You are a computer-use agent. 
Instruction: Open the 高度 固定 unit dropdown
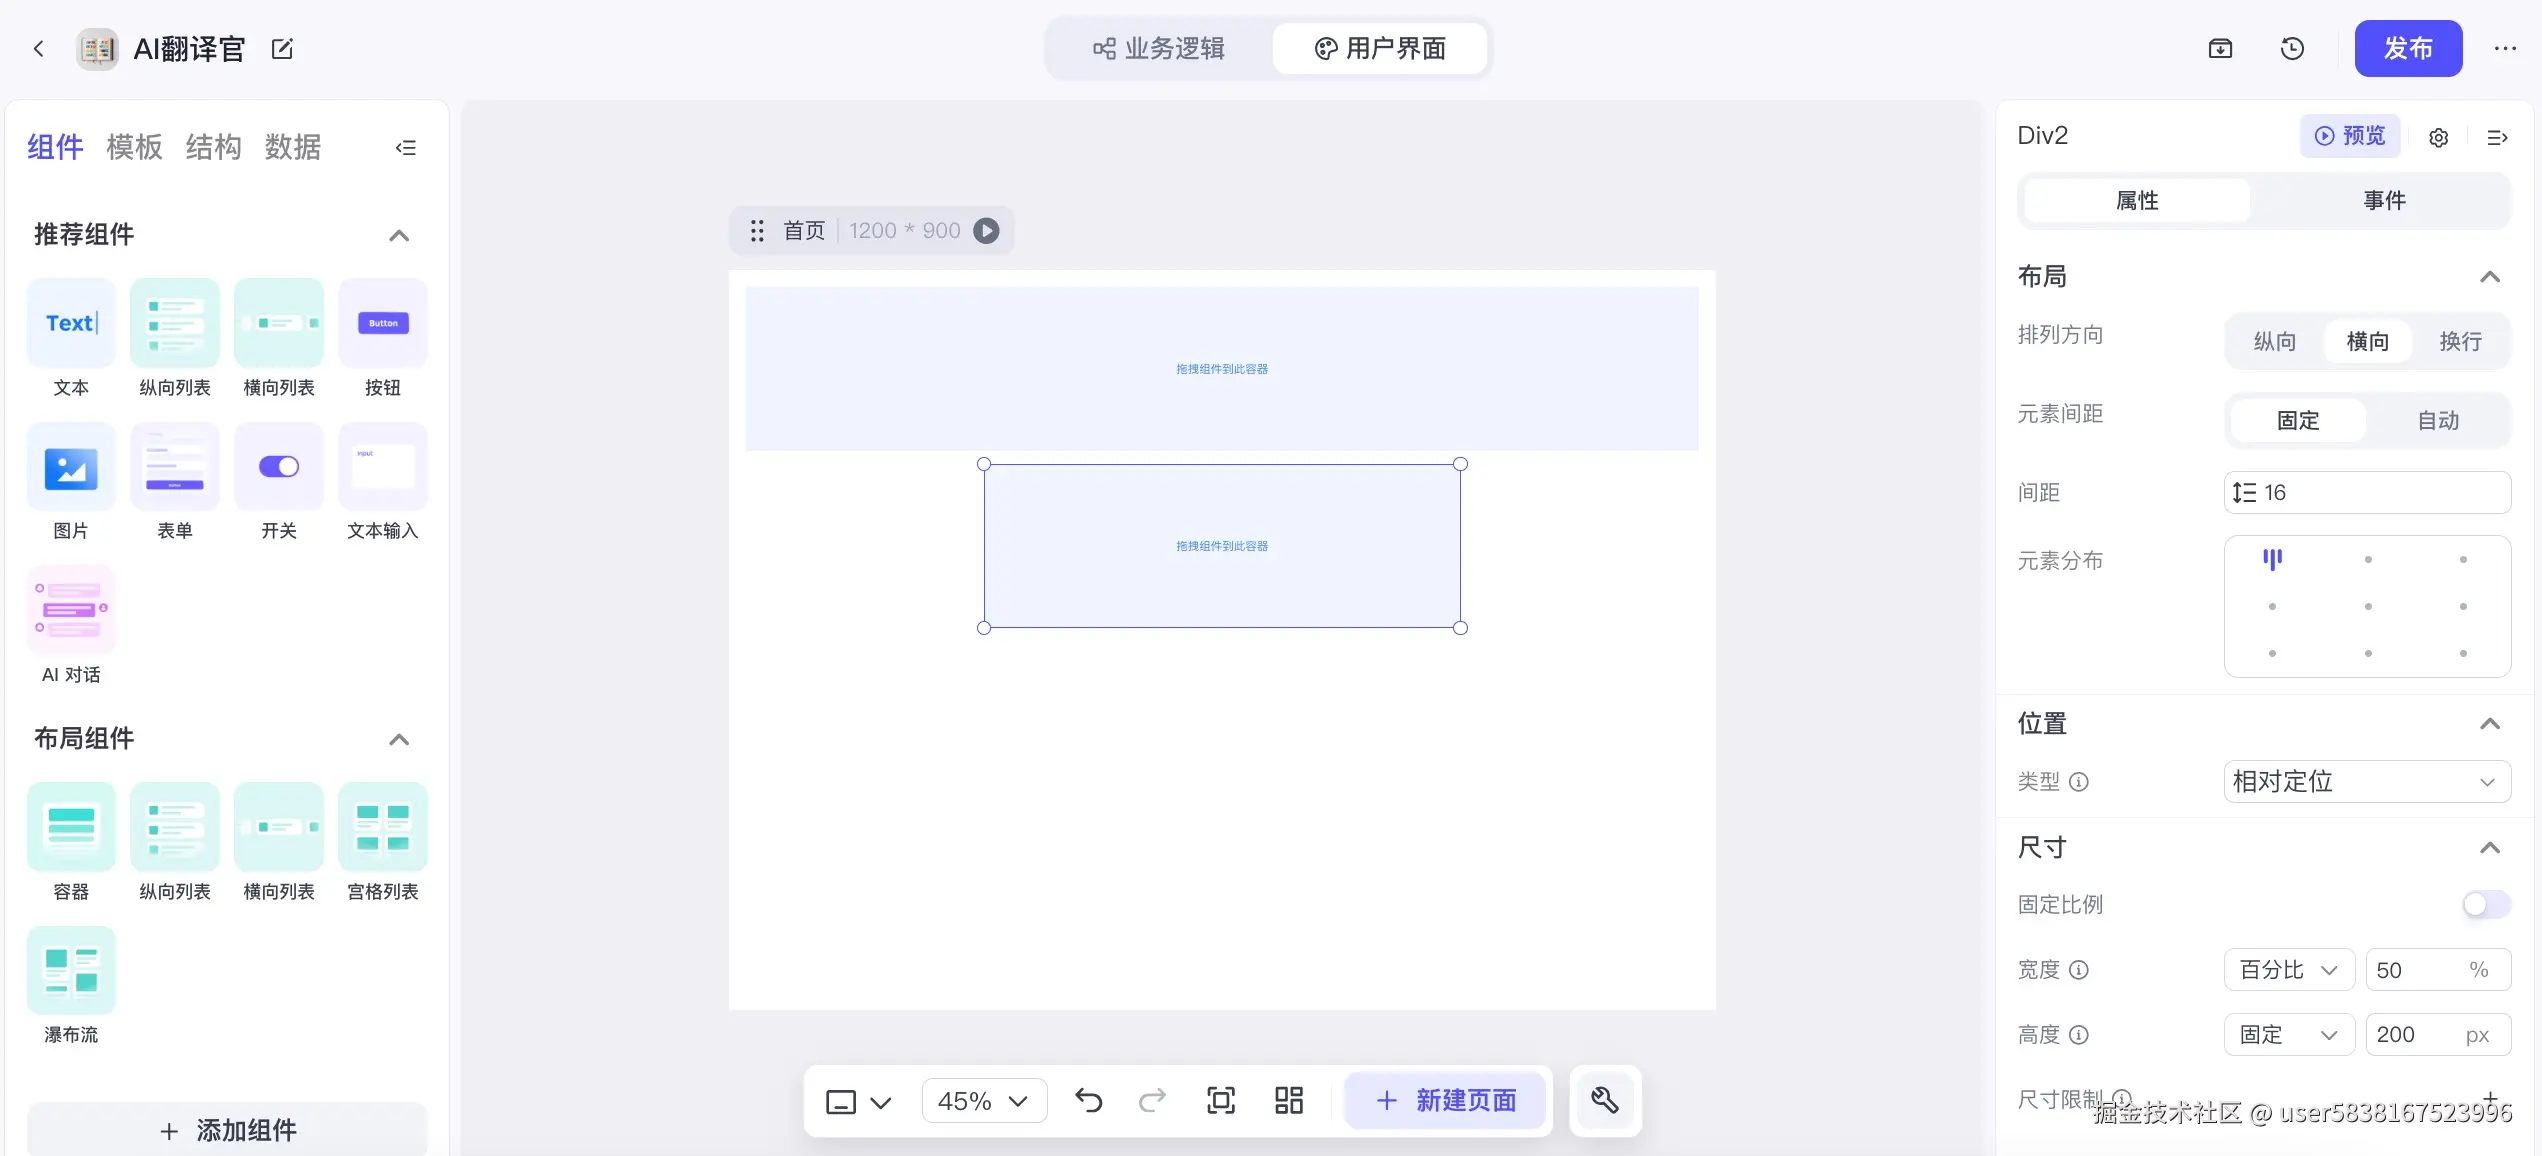(2289, 1035)
